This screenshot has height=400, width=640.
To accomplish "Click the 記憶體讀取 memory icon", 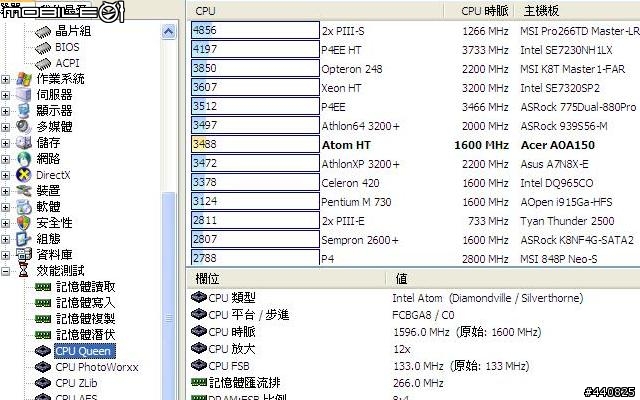I will pos(43,287).
